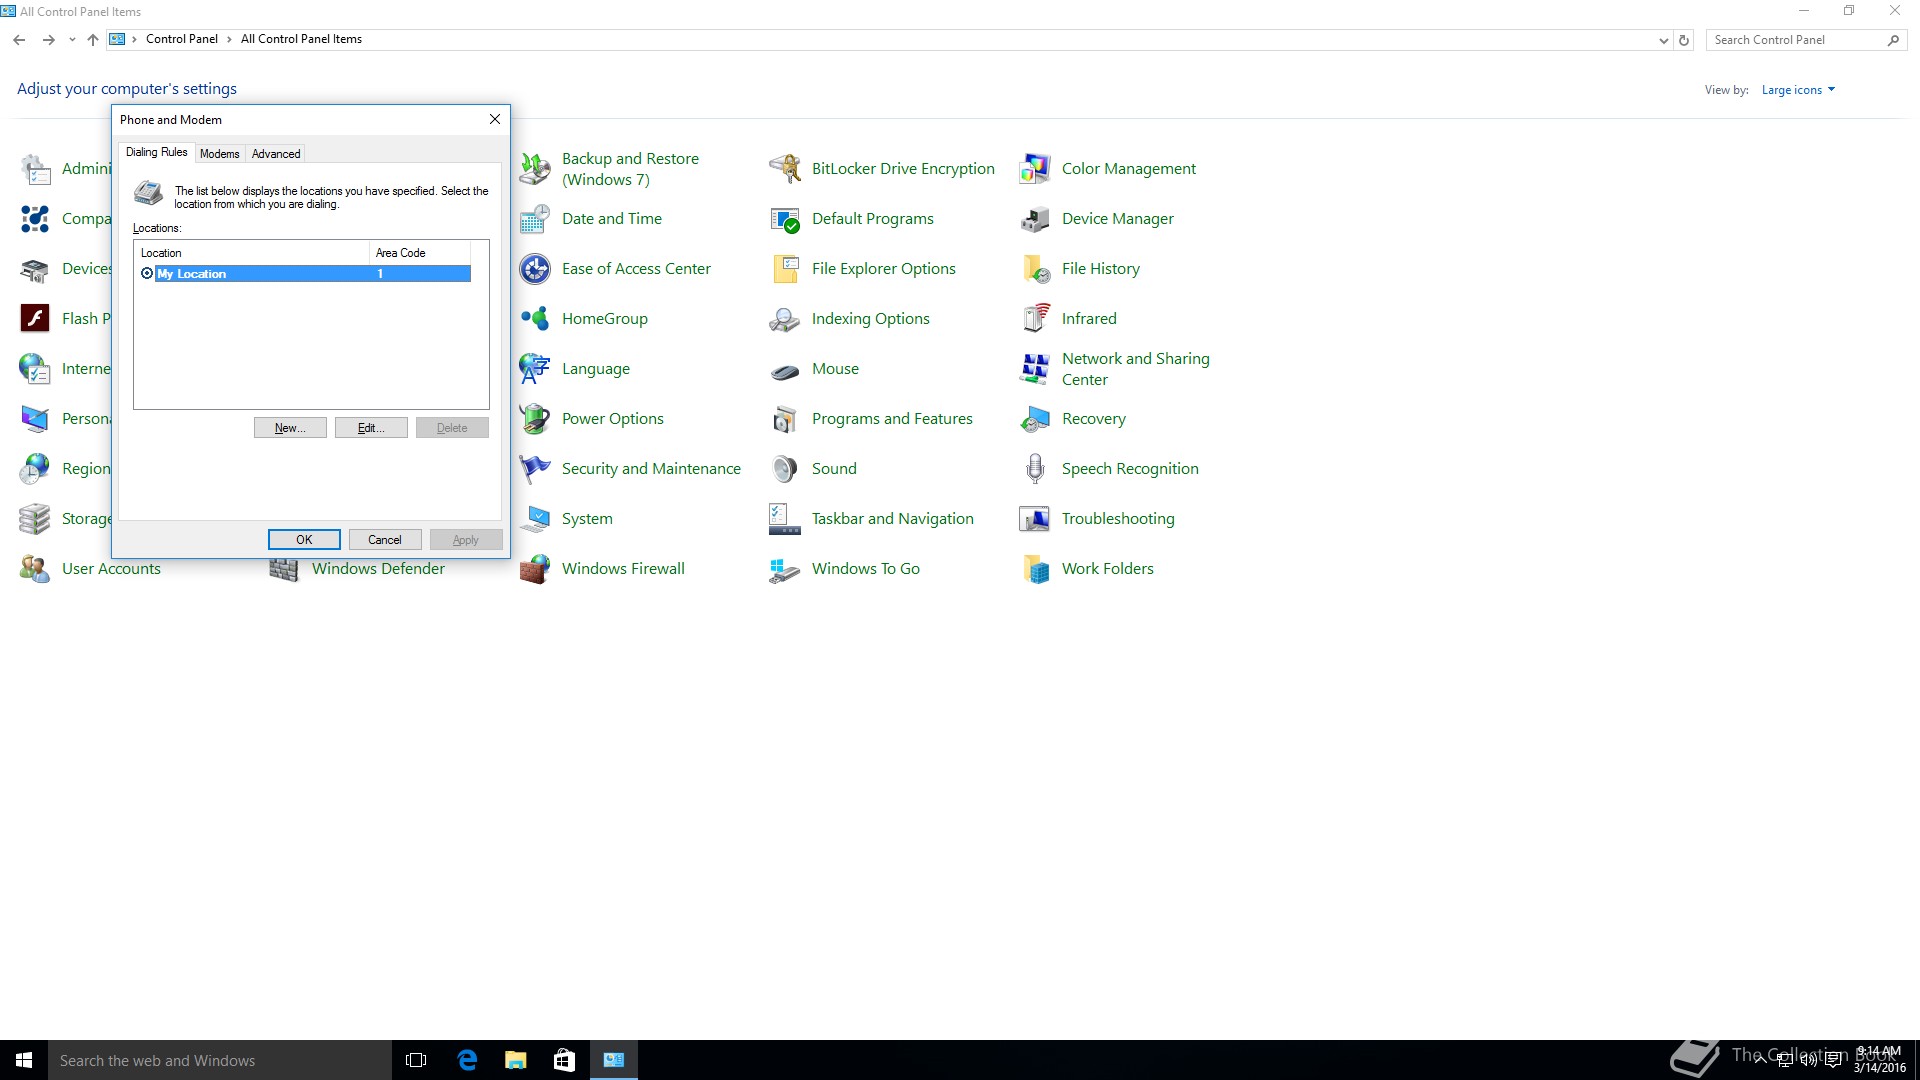Open the Ease of Access Center icon
1920x1080 pixels.
(535, 269)
